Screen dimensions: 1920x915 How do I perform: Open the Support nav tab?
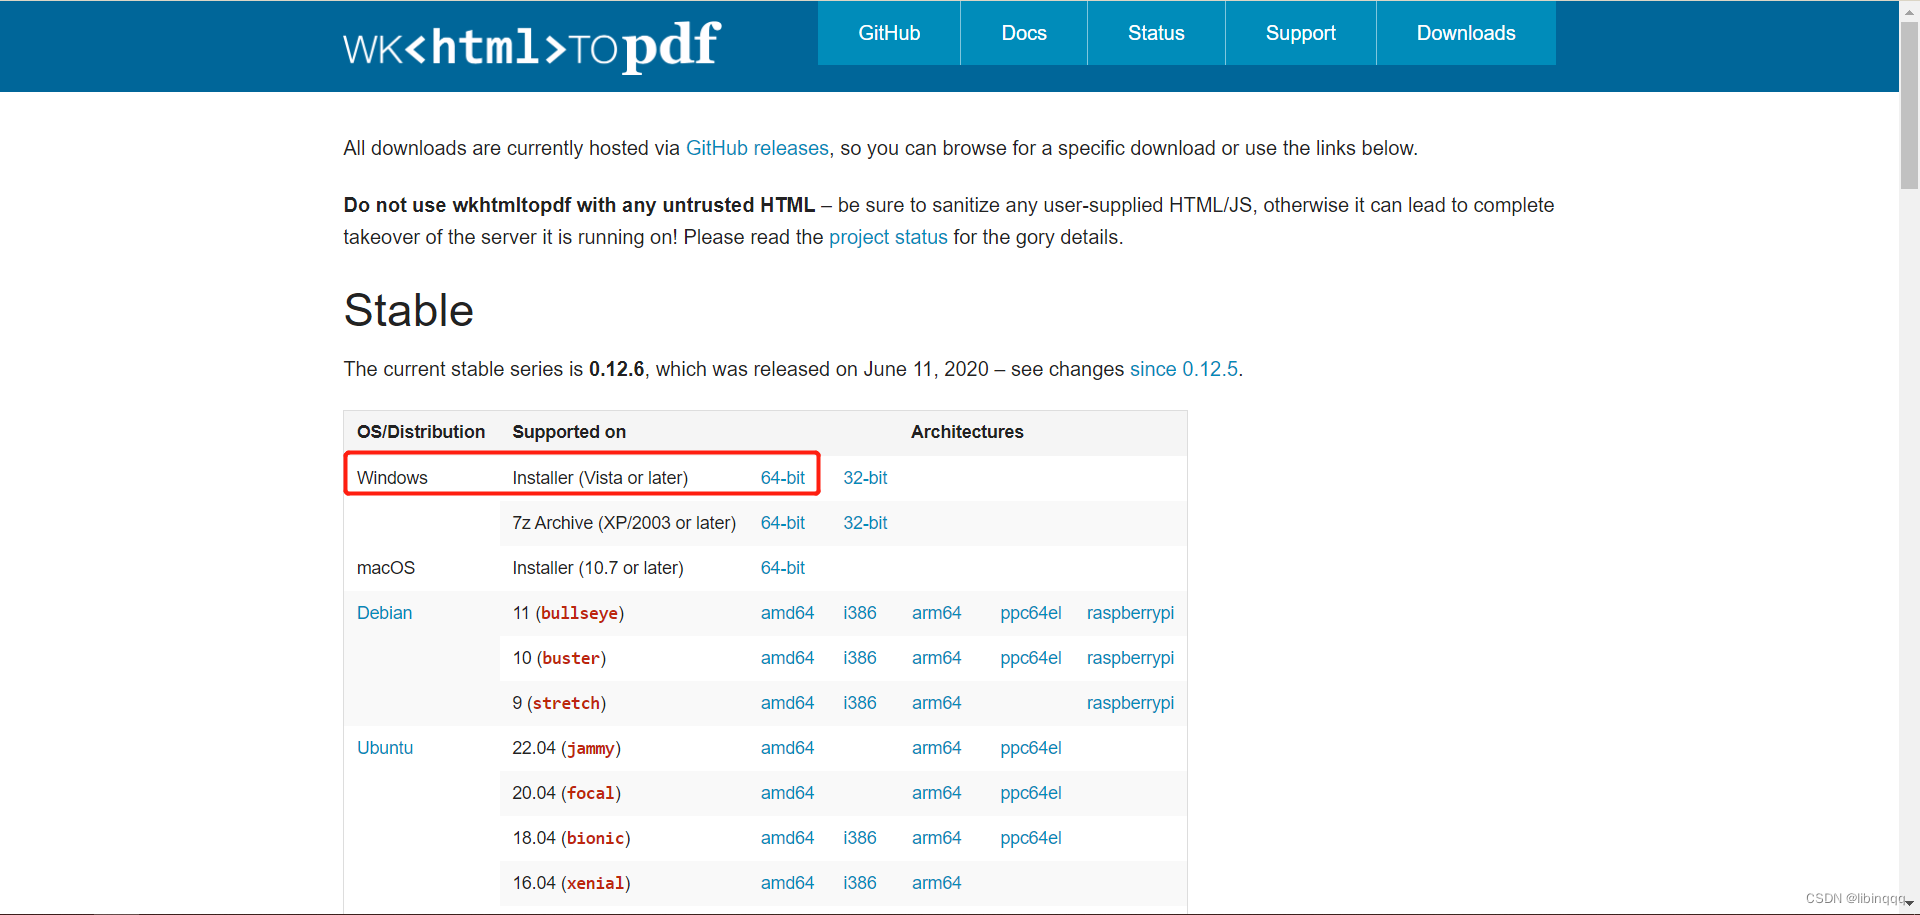point(1300,33)
